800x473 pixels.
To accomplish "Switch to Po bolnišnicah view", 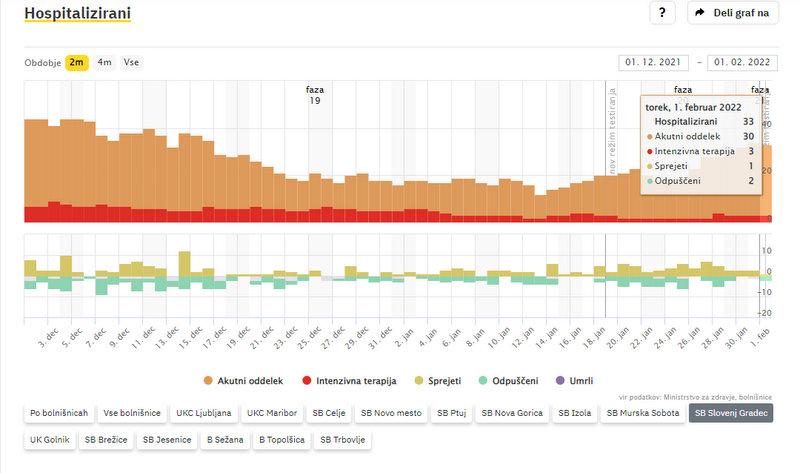I will click(61, 413).
